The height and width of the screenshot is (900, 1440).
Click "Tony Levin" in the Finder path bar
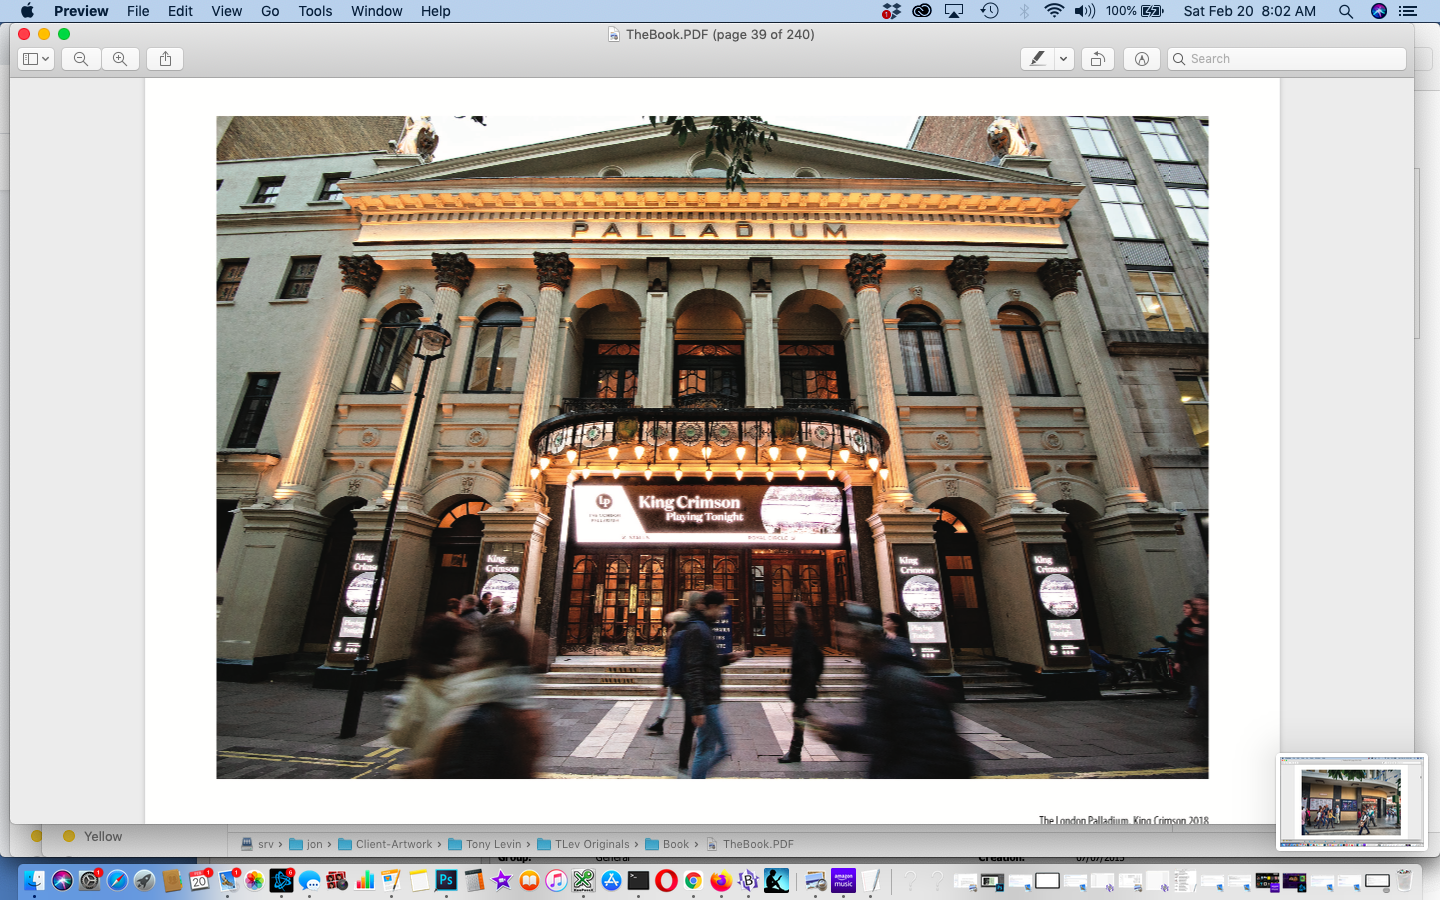[485, 844]
